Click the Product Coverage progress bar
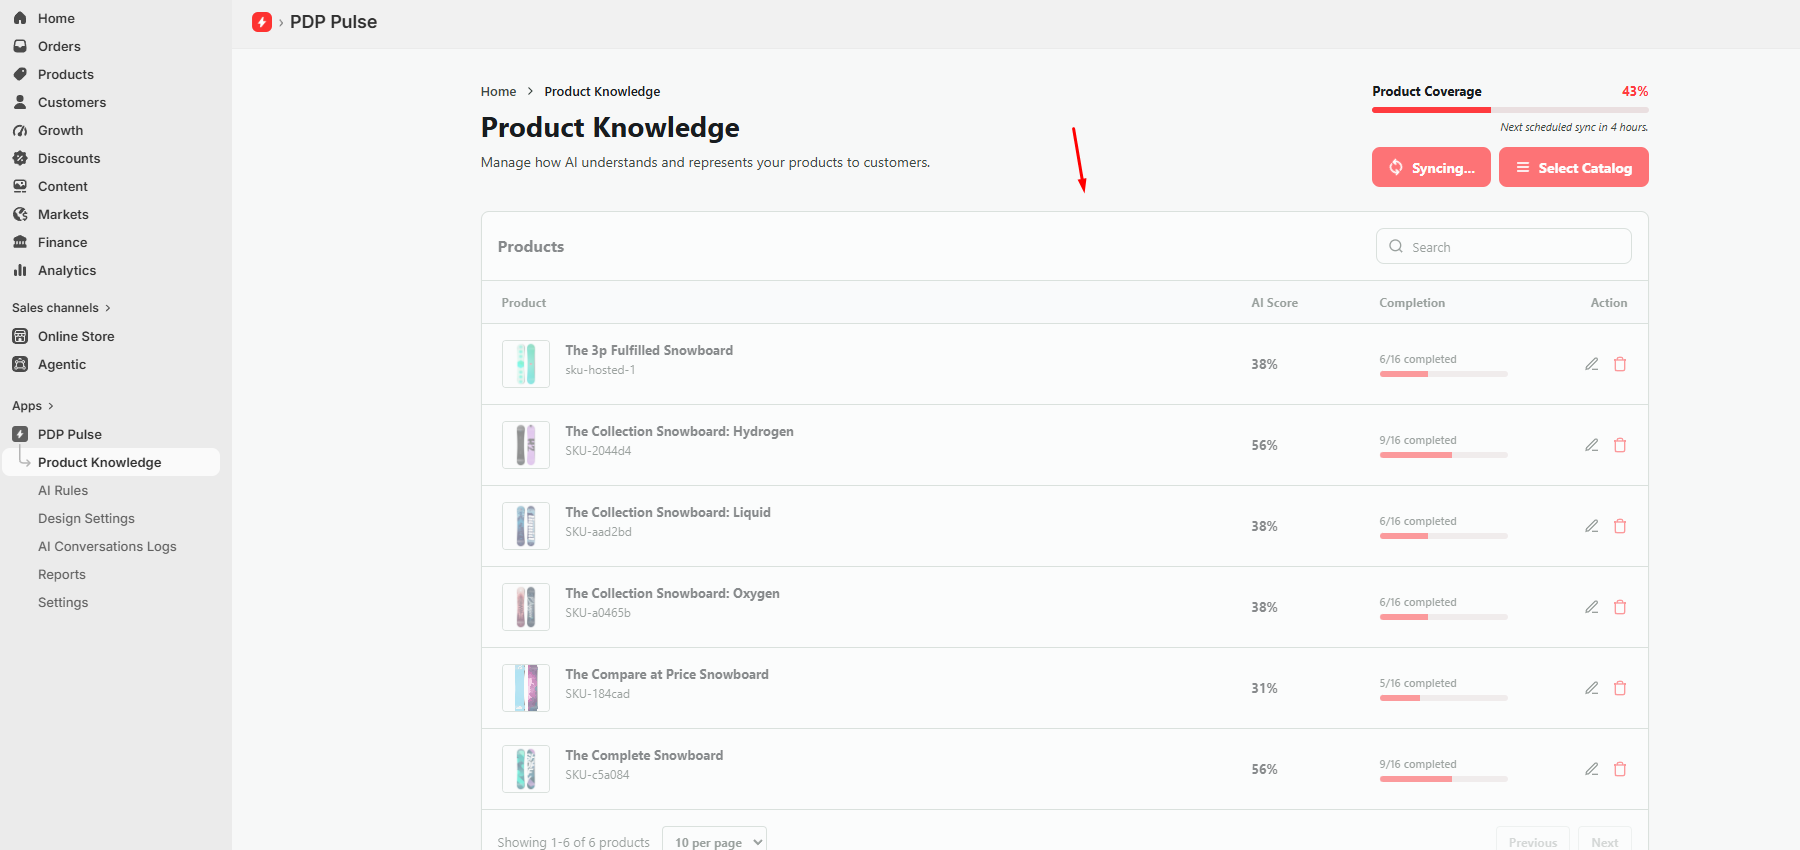 1510,110
